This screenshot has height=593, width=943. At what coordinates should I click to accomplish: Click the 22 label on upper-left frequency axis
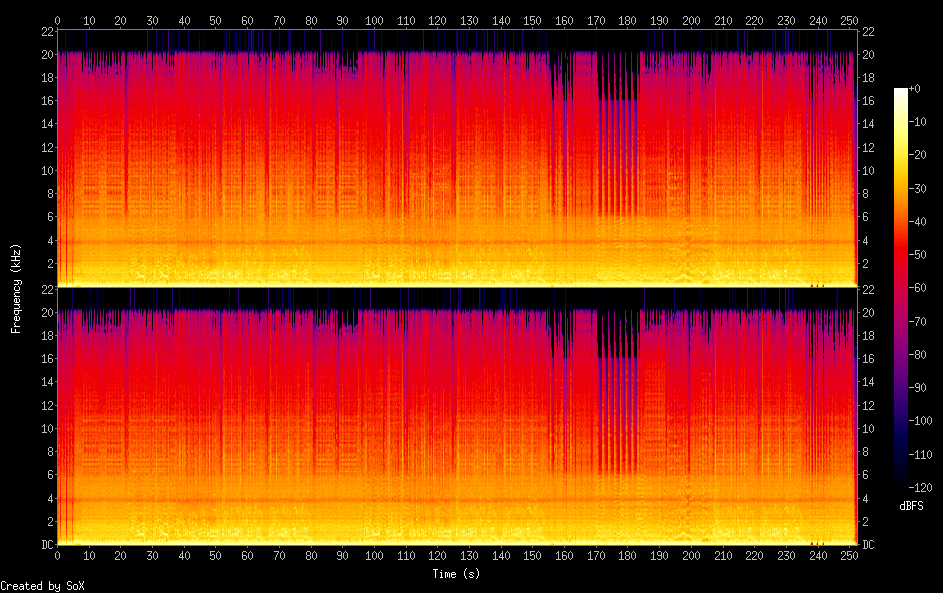(45, 31)
